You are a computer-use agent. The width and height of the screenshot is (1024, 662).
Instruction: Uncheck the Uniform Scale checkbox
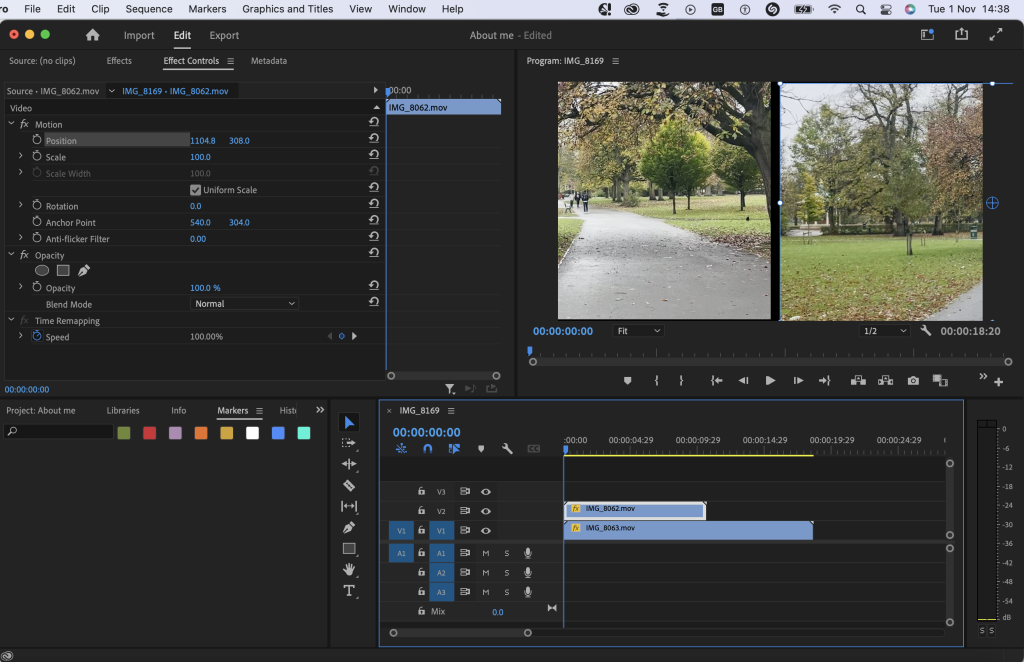pyautogui.click(x=195, y=190)
